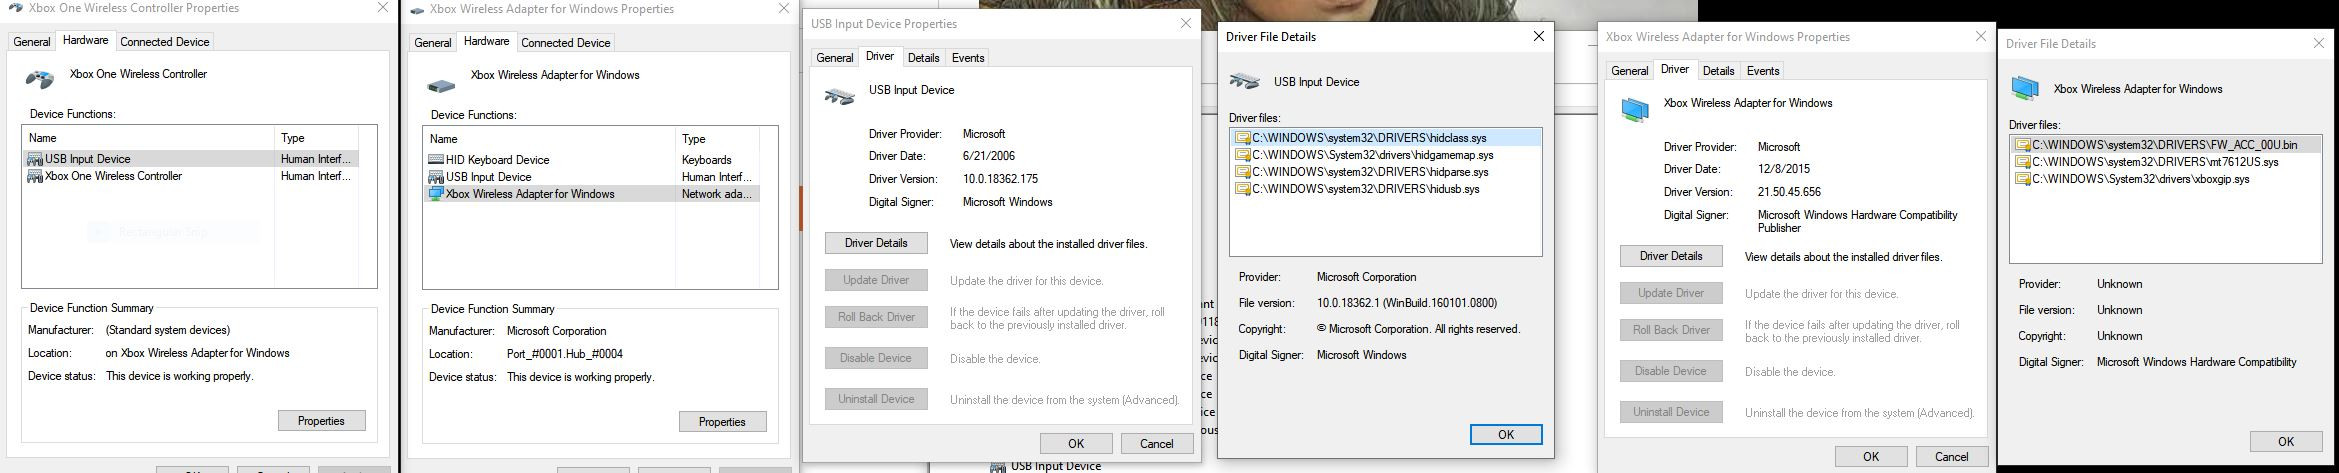The image size is (2339, 473).
Task: Select hidclass.sys driver file
Action: click(x=1385, y=137)
